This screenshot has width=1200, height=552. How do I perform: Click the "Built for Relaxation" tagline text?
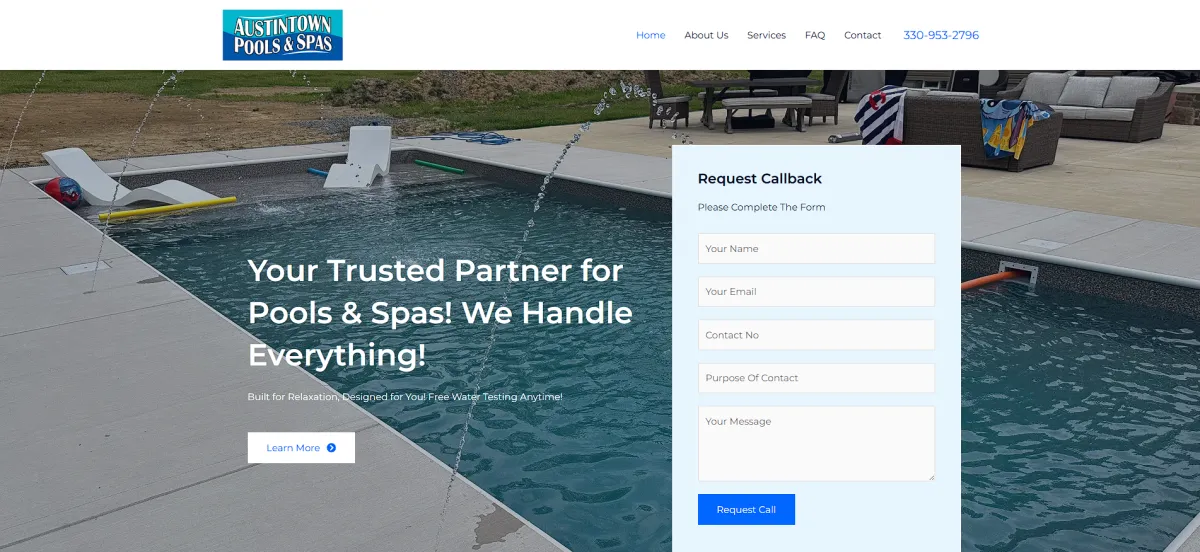(x=405, y=397)
